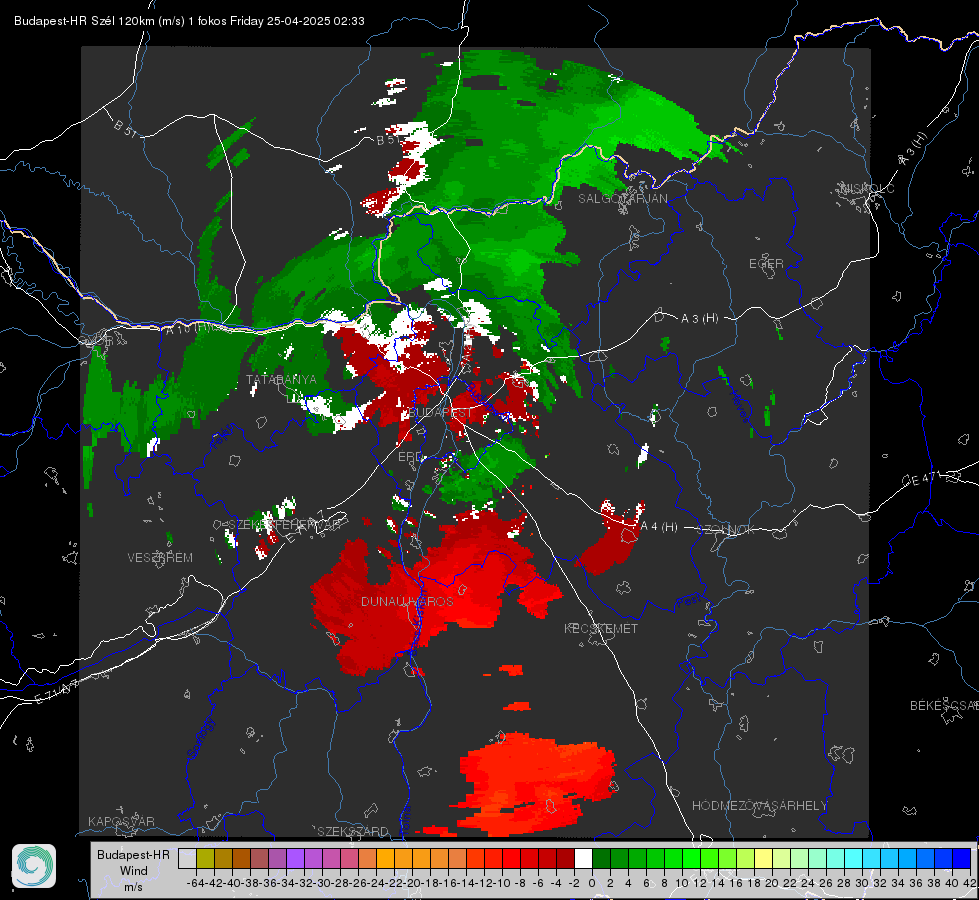Select the yellow legend swatch between 18 and 20

coord(764,858)
